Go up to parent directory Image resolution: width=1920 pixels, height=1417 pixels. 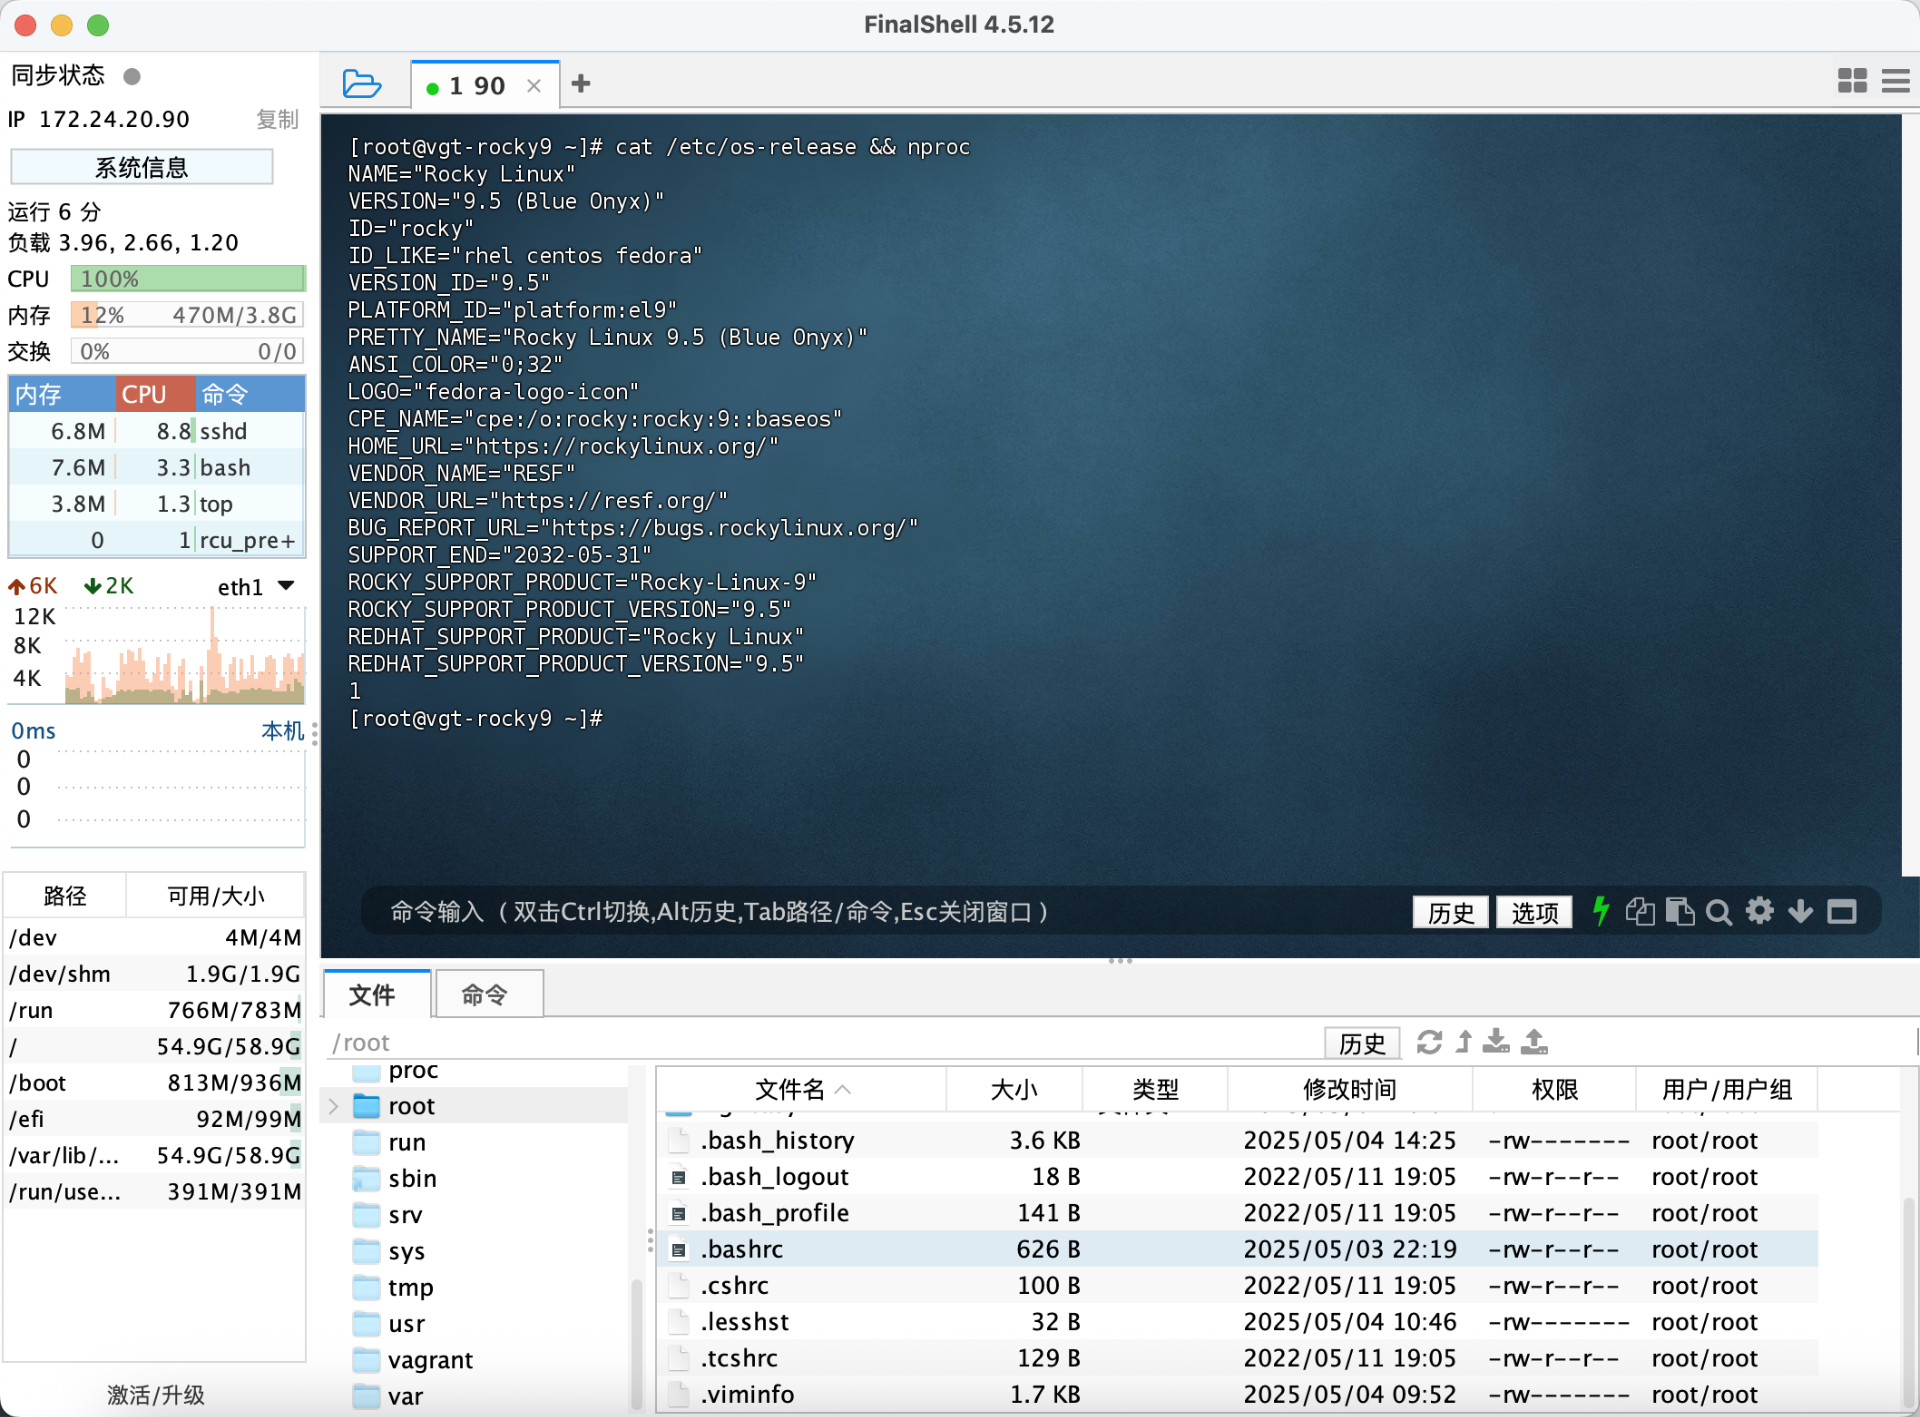pos(1464,1042)
